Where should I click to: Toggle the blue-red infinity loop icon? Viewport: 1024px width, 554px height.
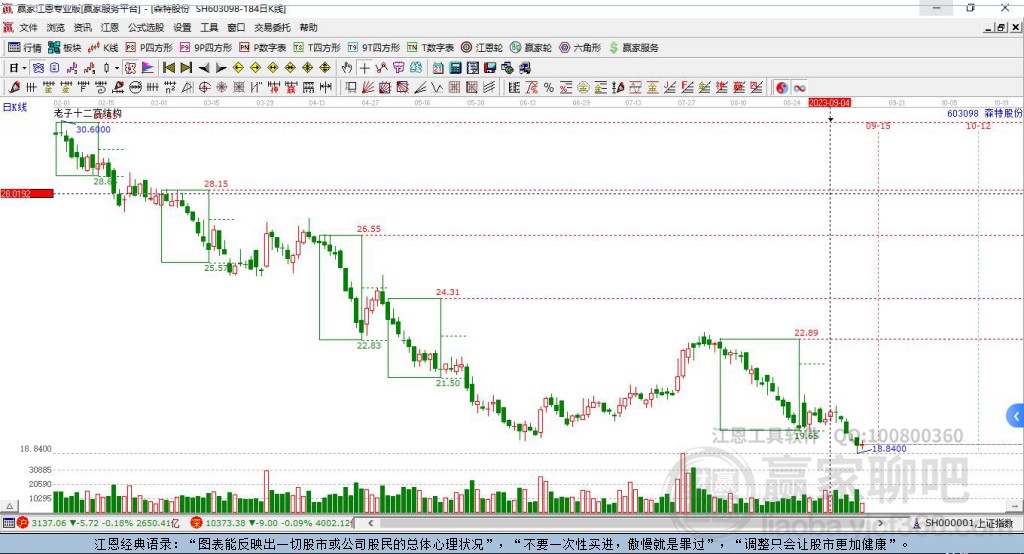[x=799, y=88]
